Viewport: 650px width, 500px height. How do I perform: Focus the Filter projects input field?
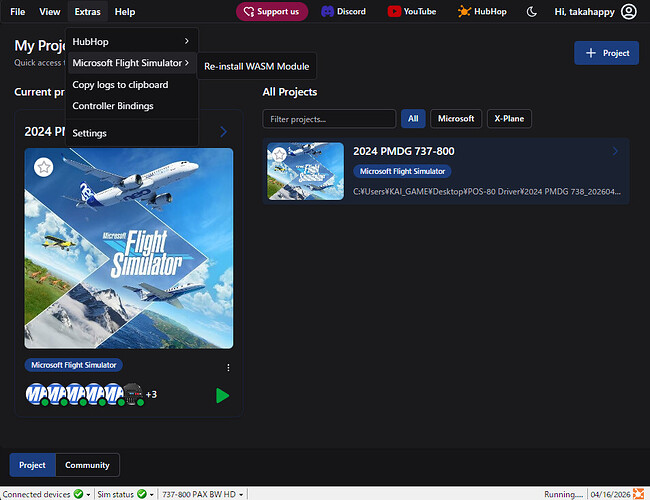[x=329, y=119]
